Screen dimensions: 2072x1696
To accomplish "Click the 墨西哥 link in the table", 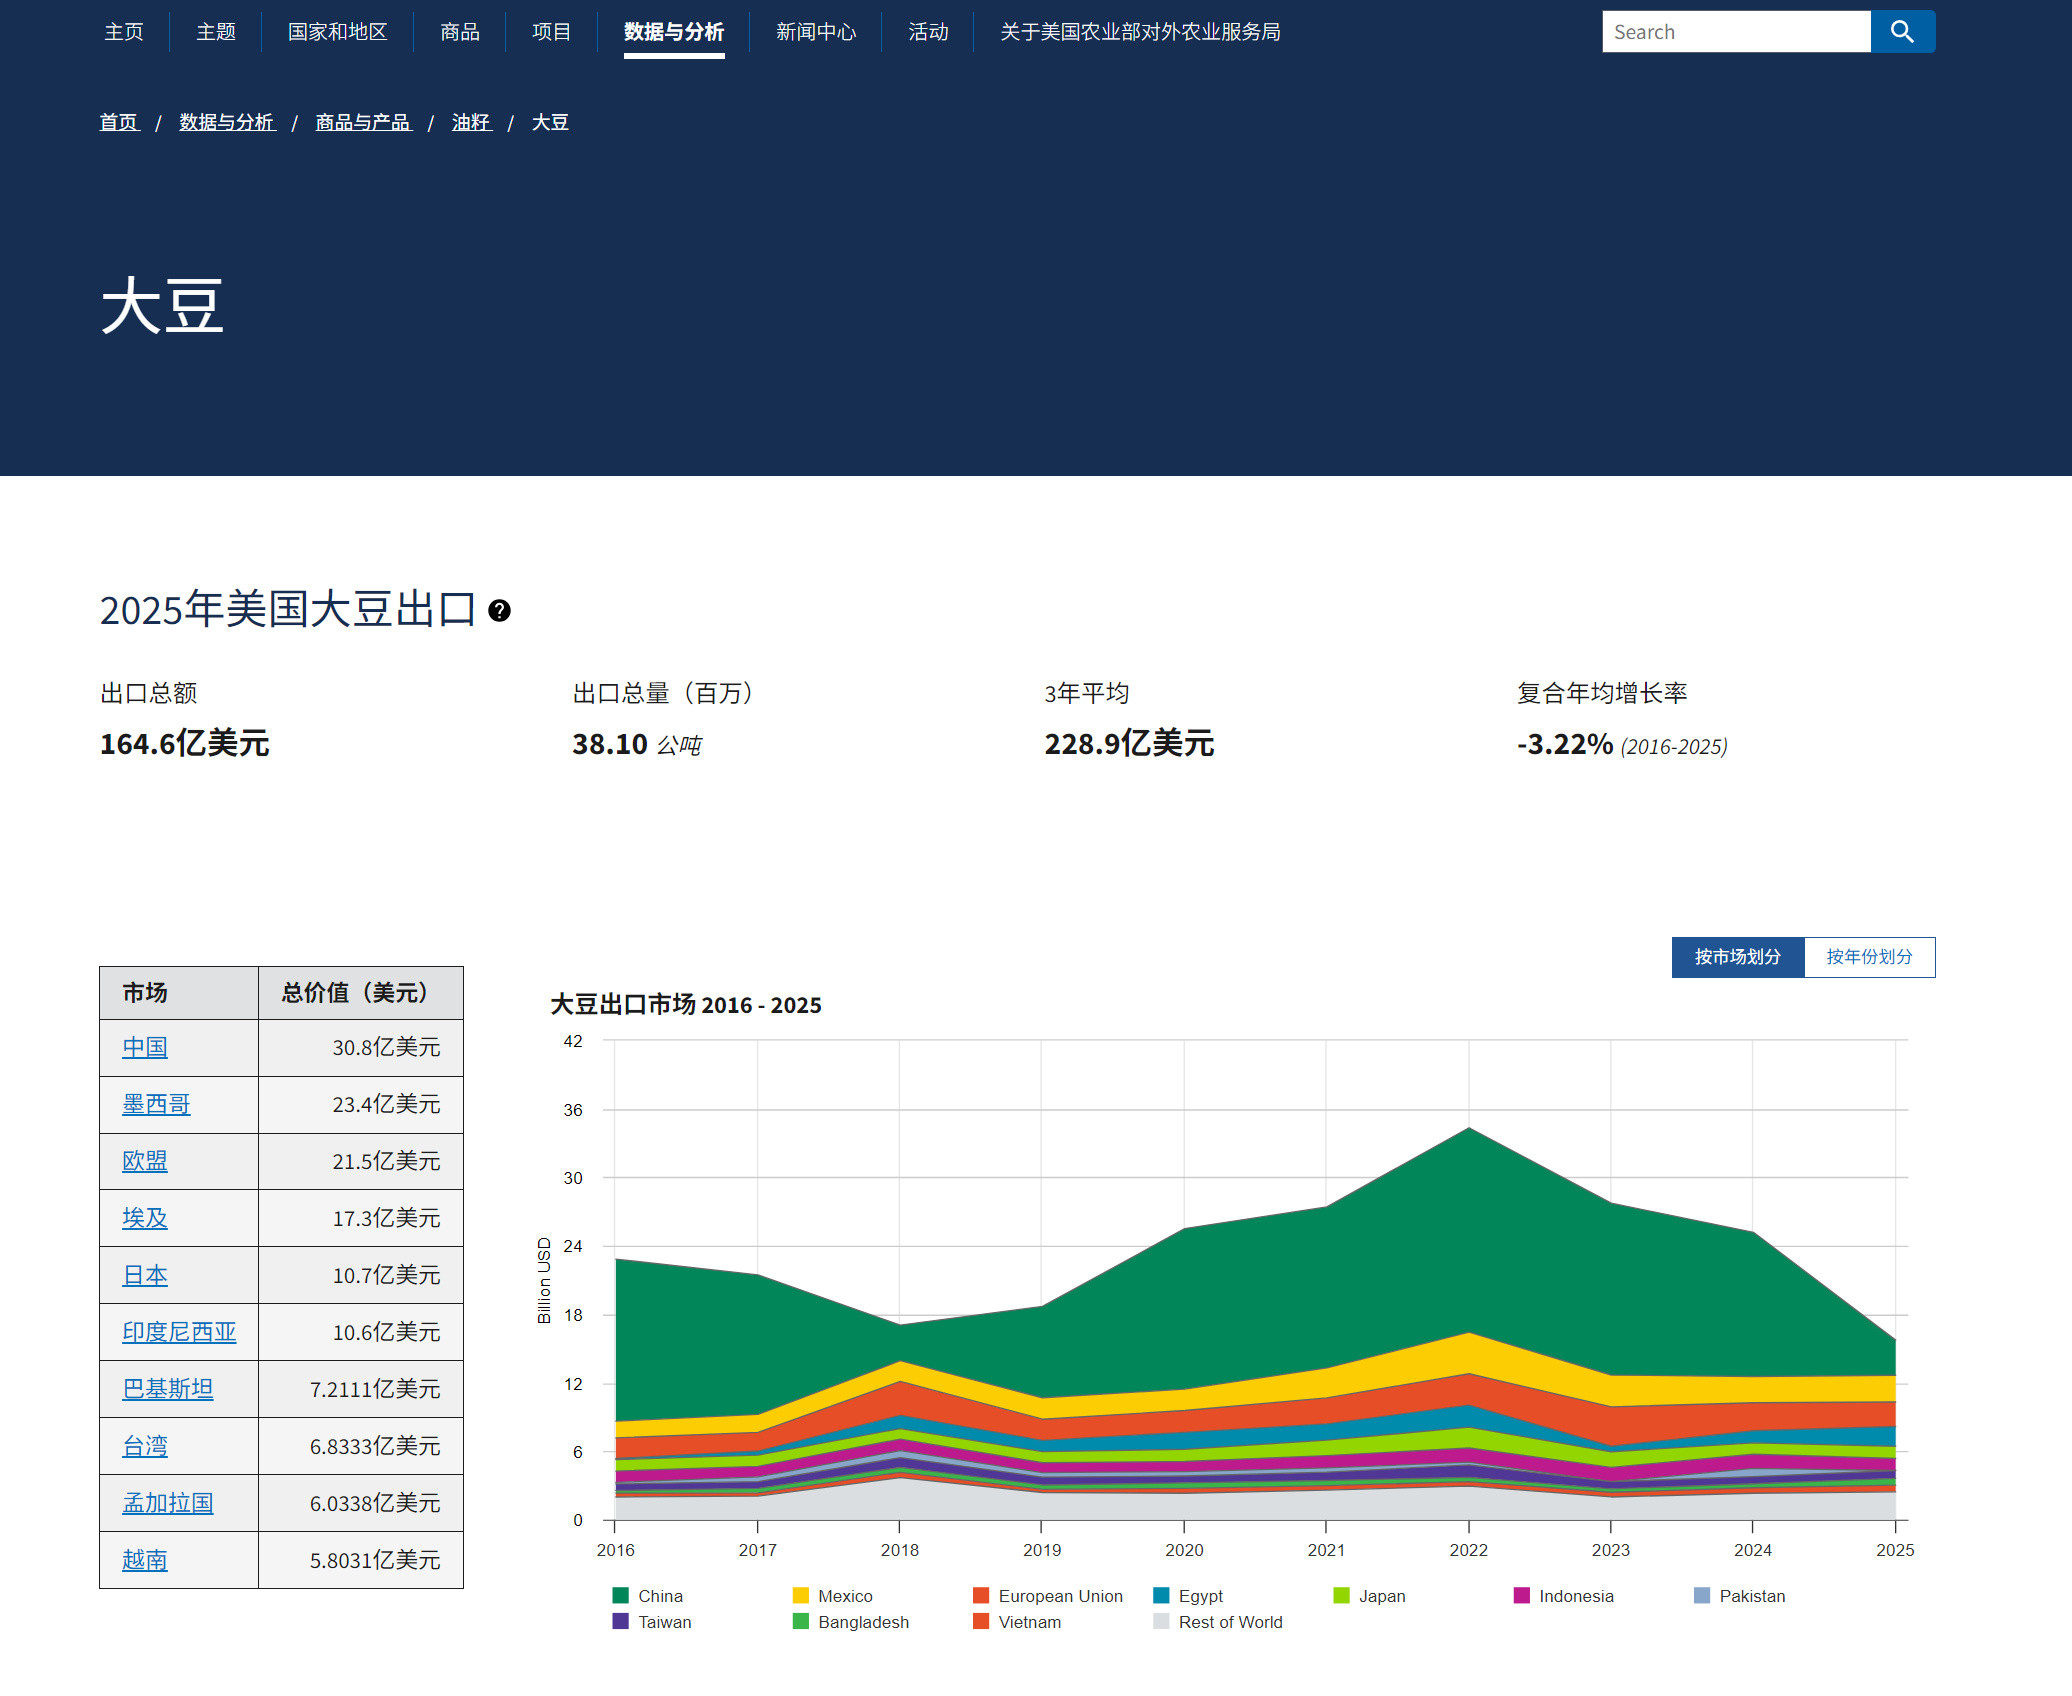I will click(156, 1104).
